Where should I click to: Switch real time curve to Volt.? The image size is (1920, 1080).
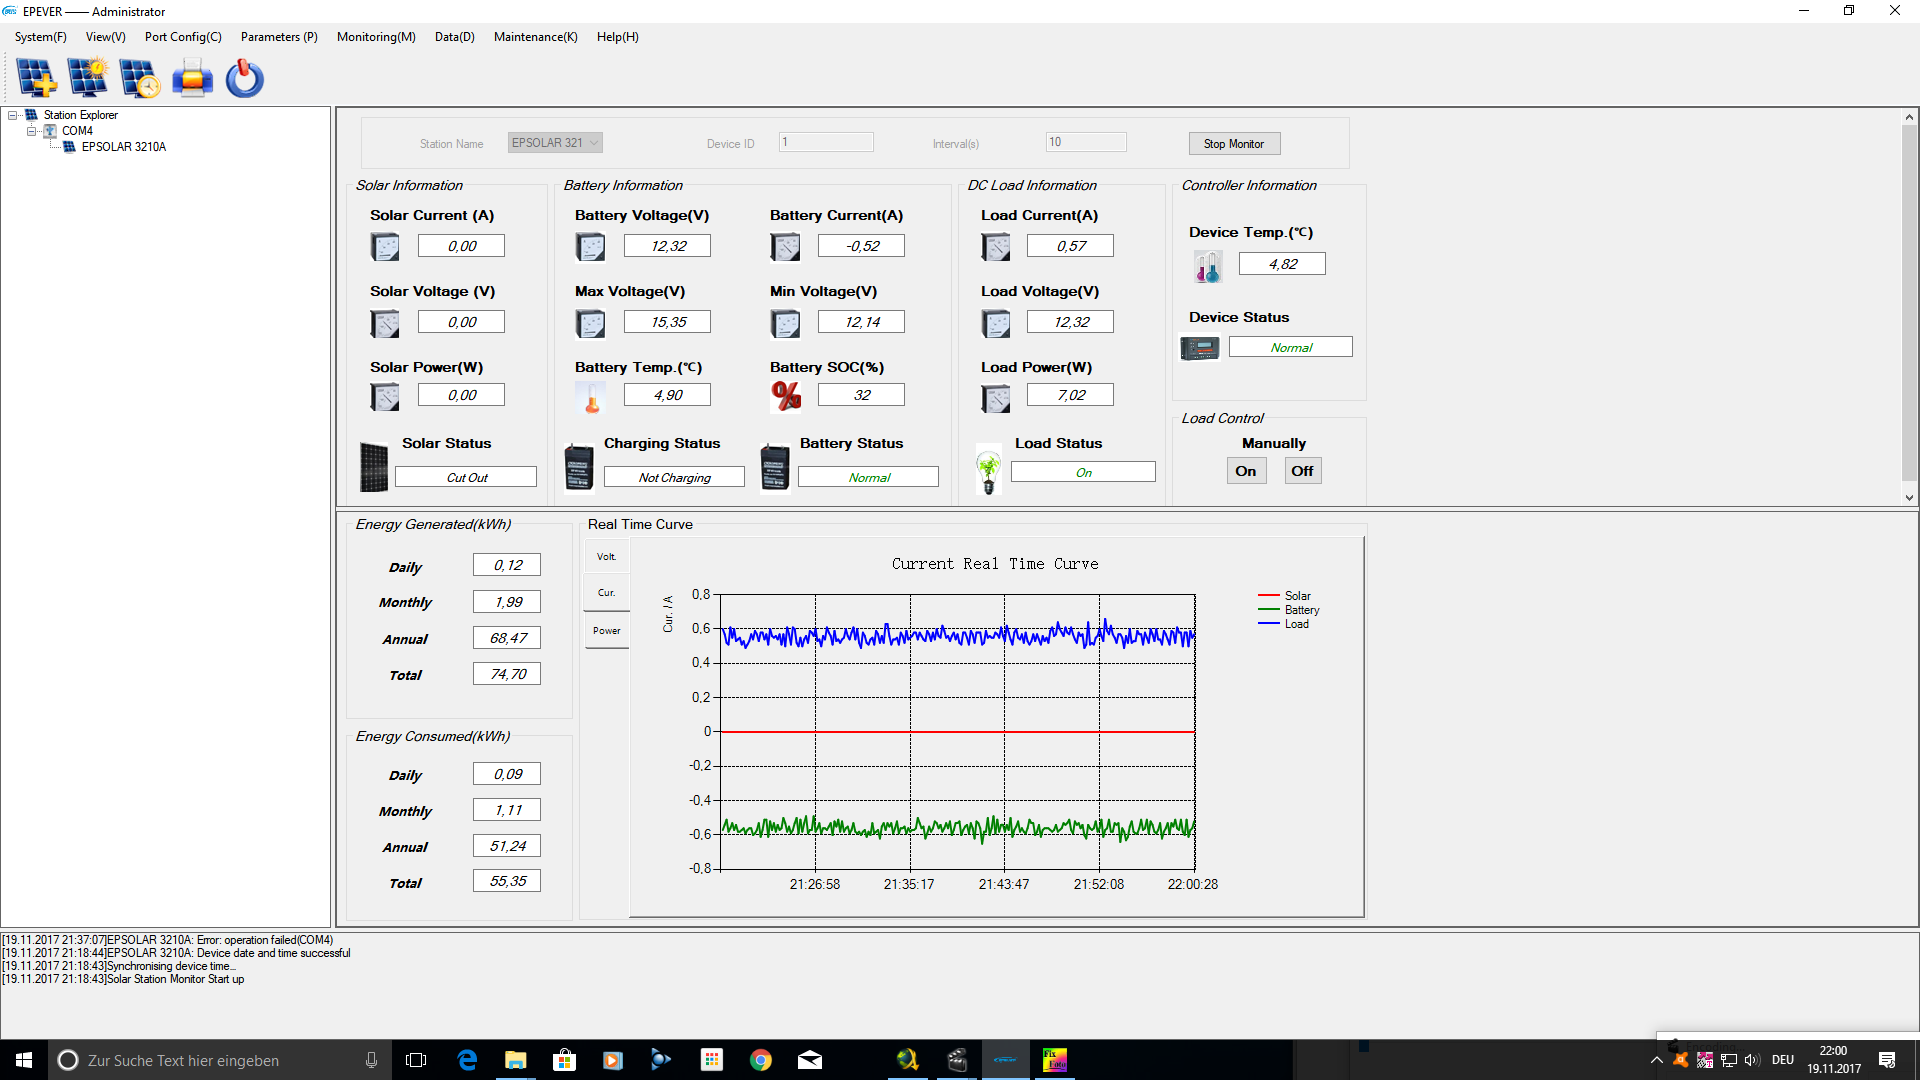[x=606, y=557]
